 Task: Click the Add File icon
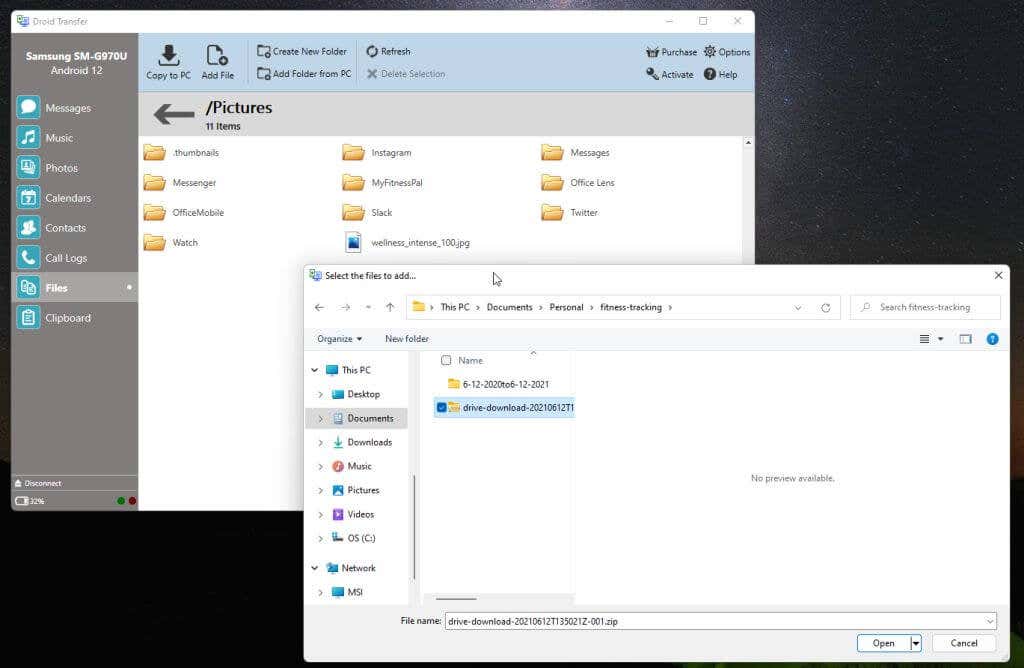tap(217, 55)
